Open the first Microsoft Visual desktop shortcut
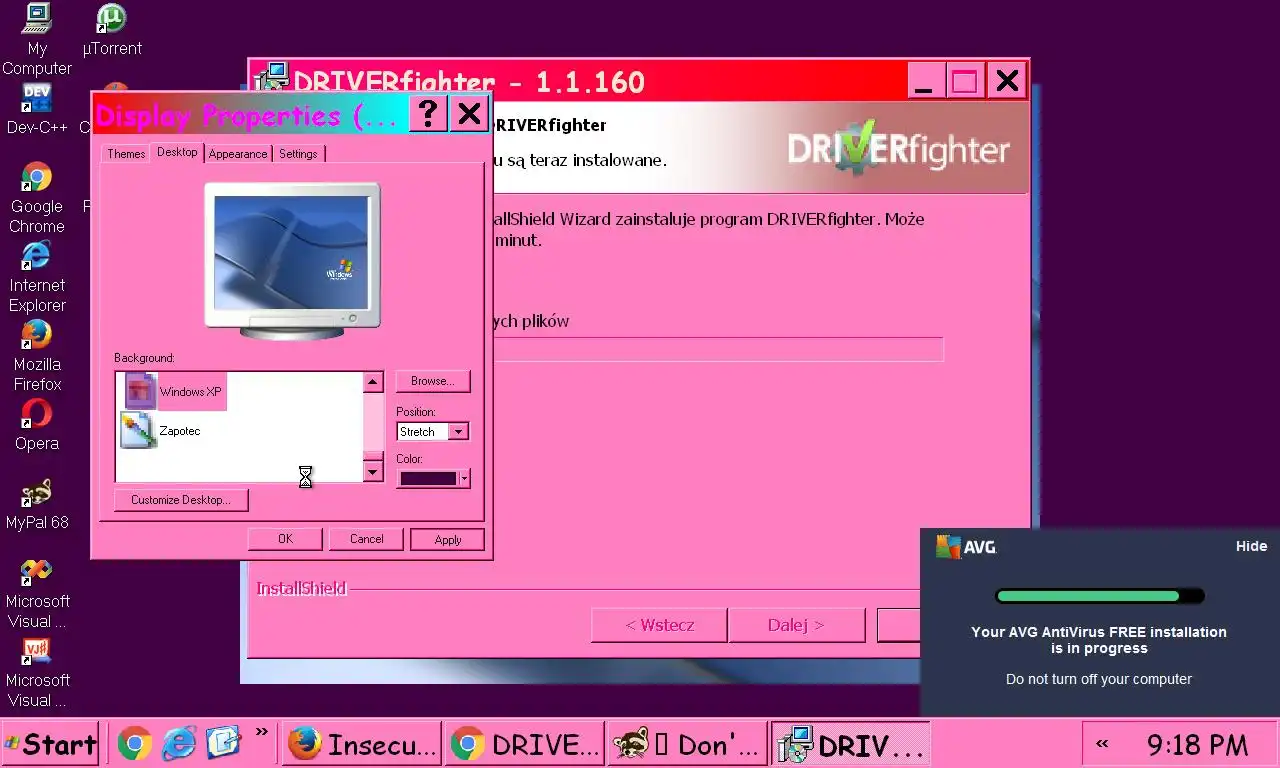This screenshot has height=768, width=1280. pos(37,592)
